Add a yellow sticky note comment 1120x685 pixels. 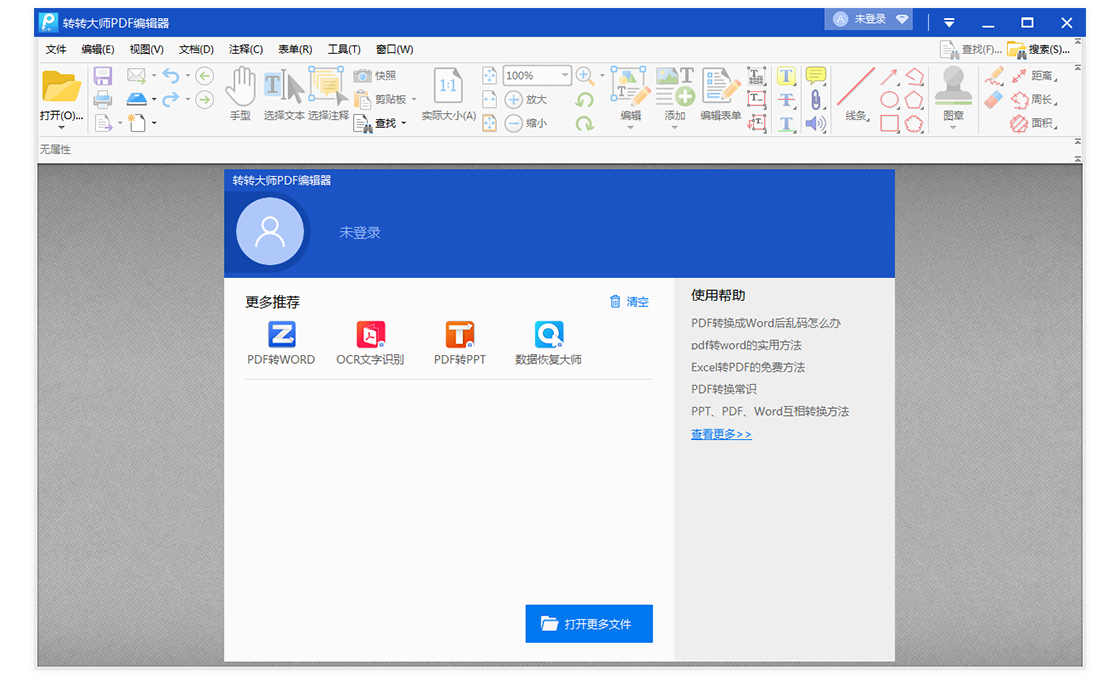point(816,76)
